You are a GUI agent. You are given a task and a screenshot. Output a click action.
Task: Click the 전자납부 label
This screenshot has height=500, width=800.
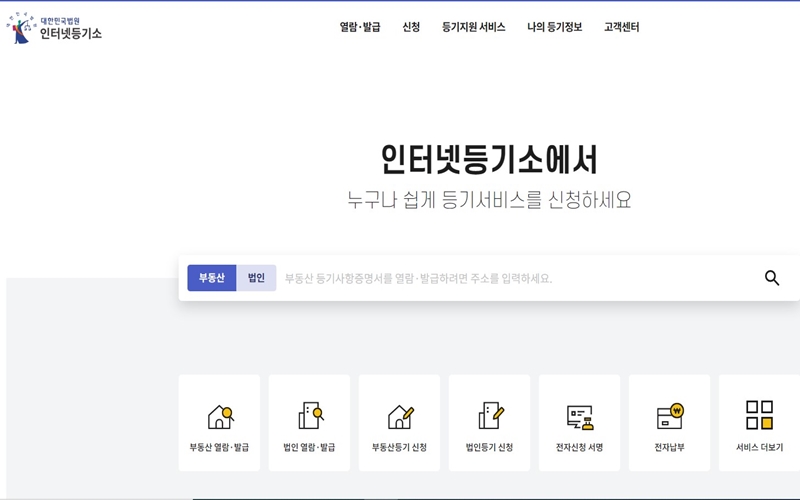tap(669, 447)
